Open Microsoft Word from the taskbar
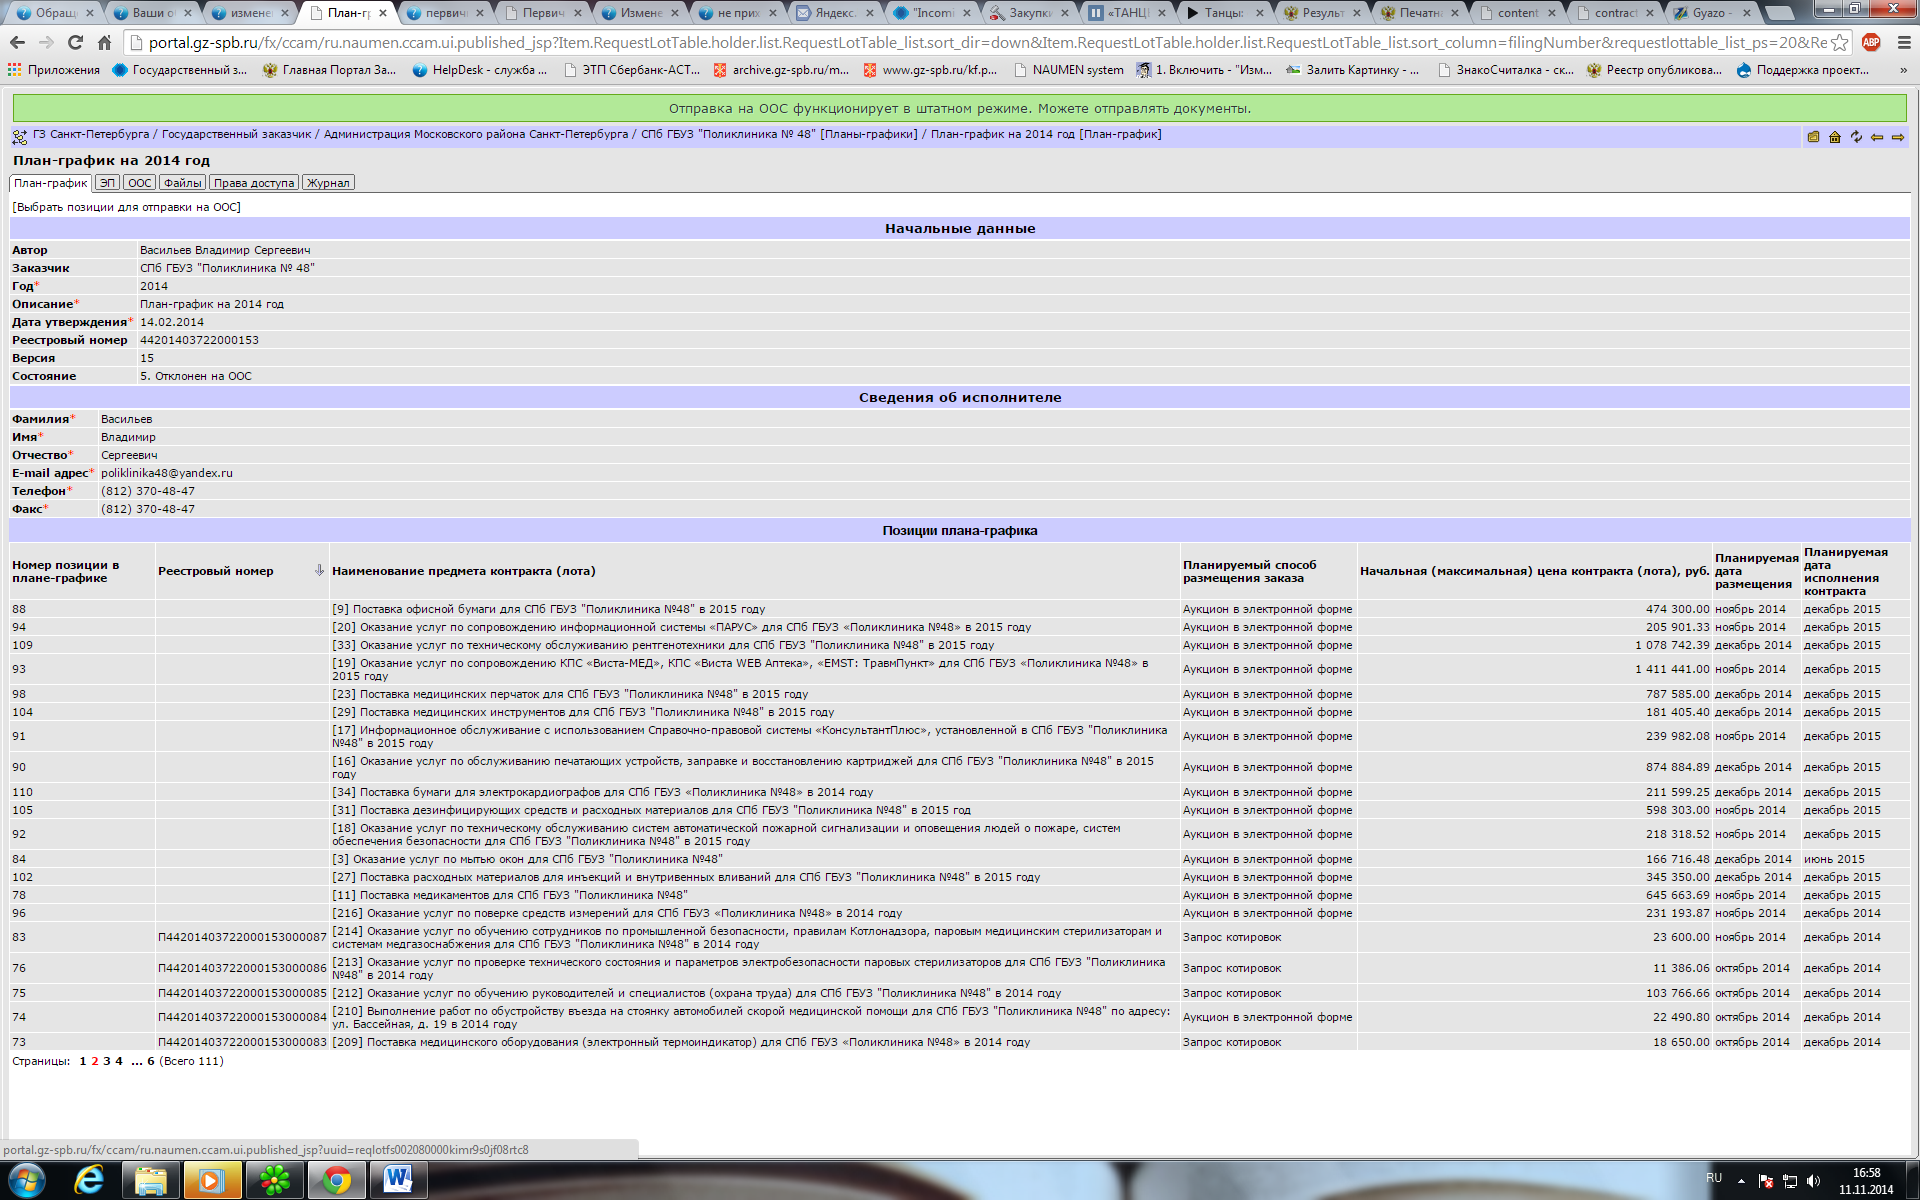The image size is (1920, 1200). (x=398, y=1180)
